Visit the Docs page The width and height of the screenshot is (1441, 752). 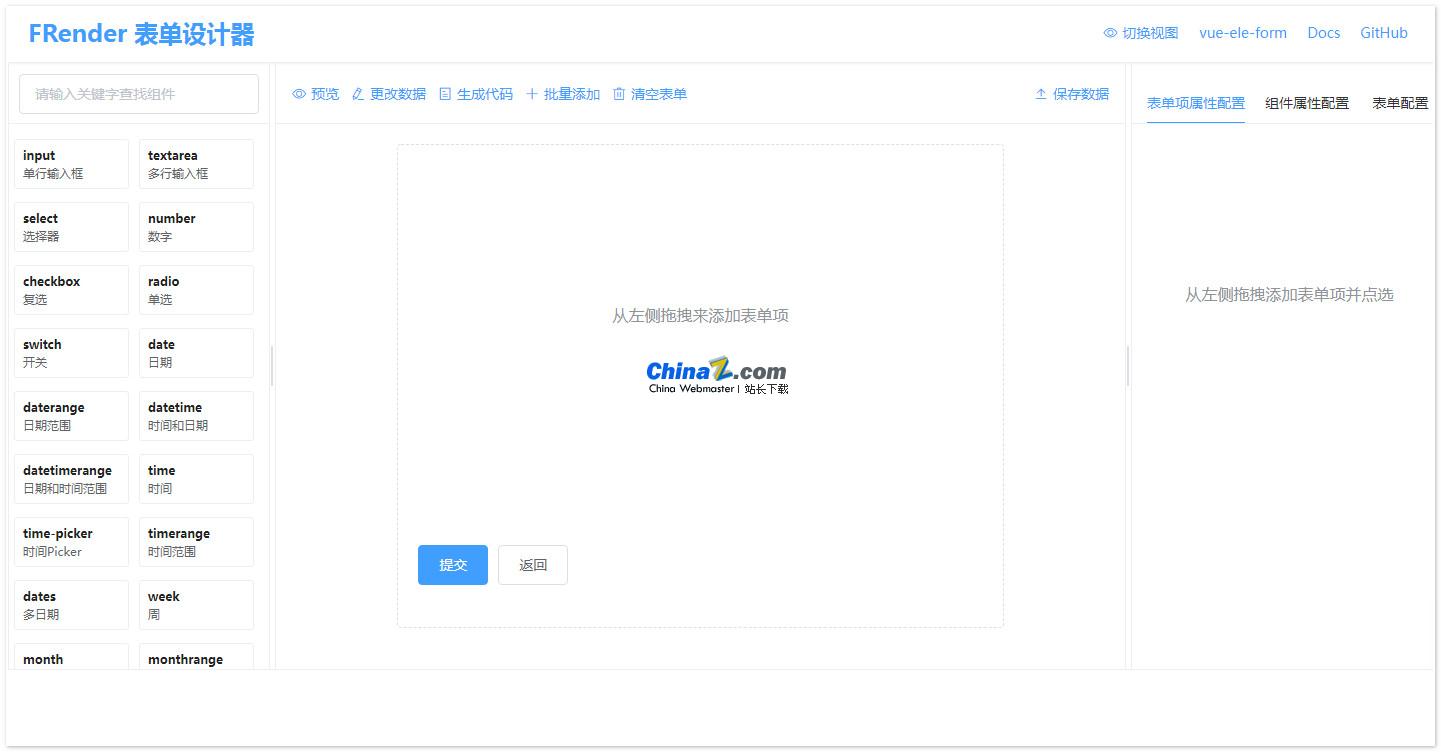pyautogui.click(x=1323, y=32)
